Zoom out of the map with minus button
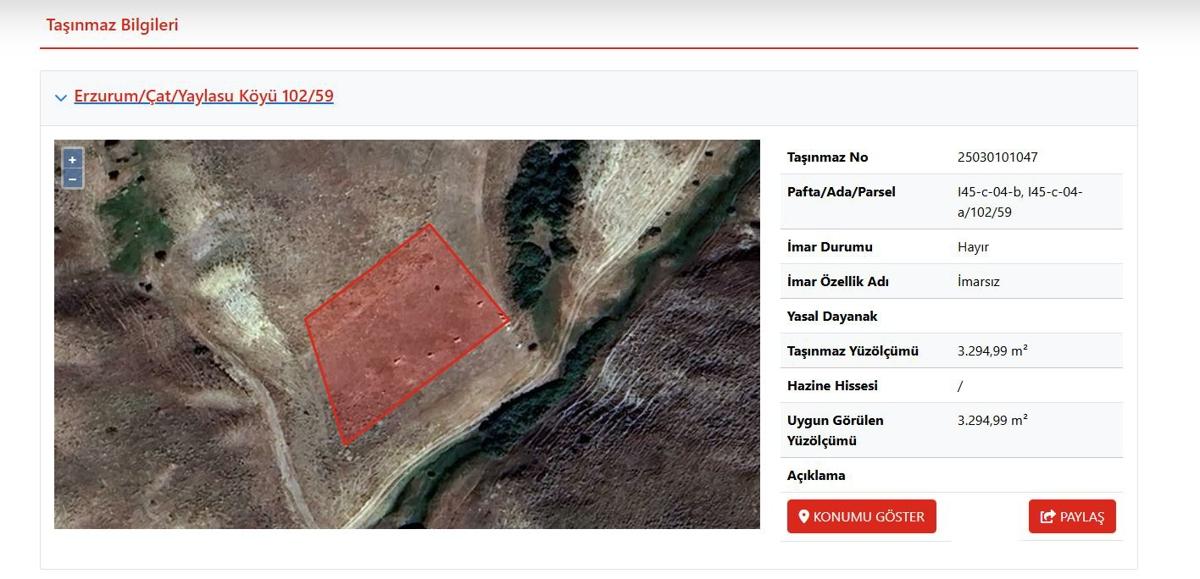The width and height of the screenshot is (1200, 579). 72,179
